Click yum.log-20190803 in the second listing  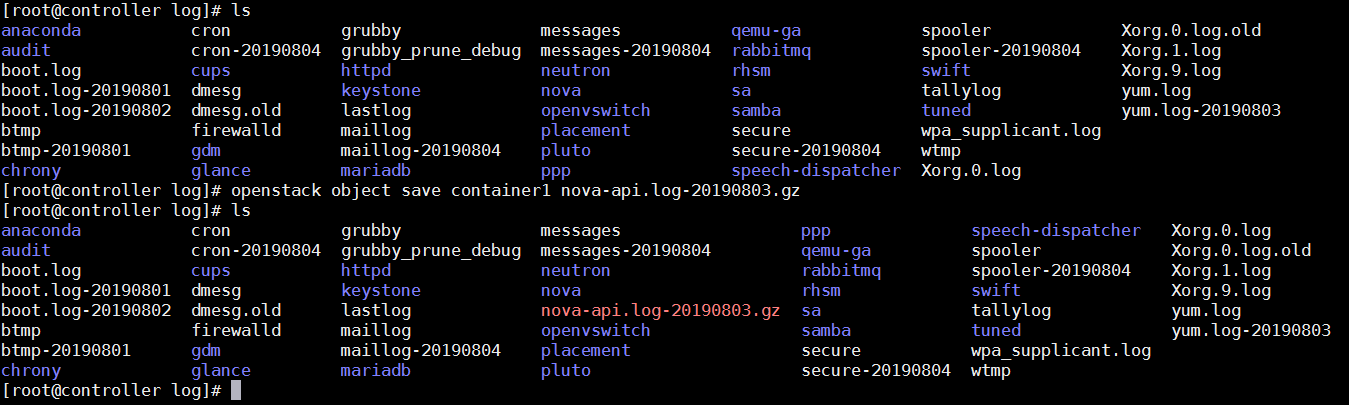1251,331
